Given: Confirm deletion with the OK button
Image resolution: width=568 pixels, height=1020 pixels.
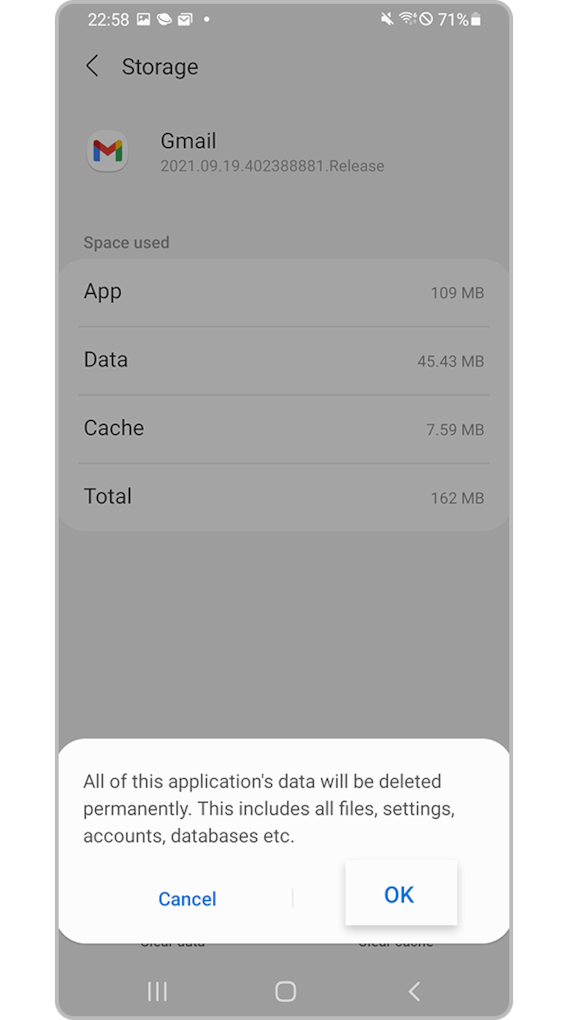Looking at the screenshot, I should (x=401, y=894).
